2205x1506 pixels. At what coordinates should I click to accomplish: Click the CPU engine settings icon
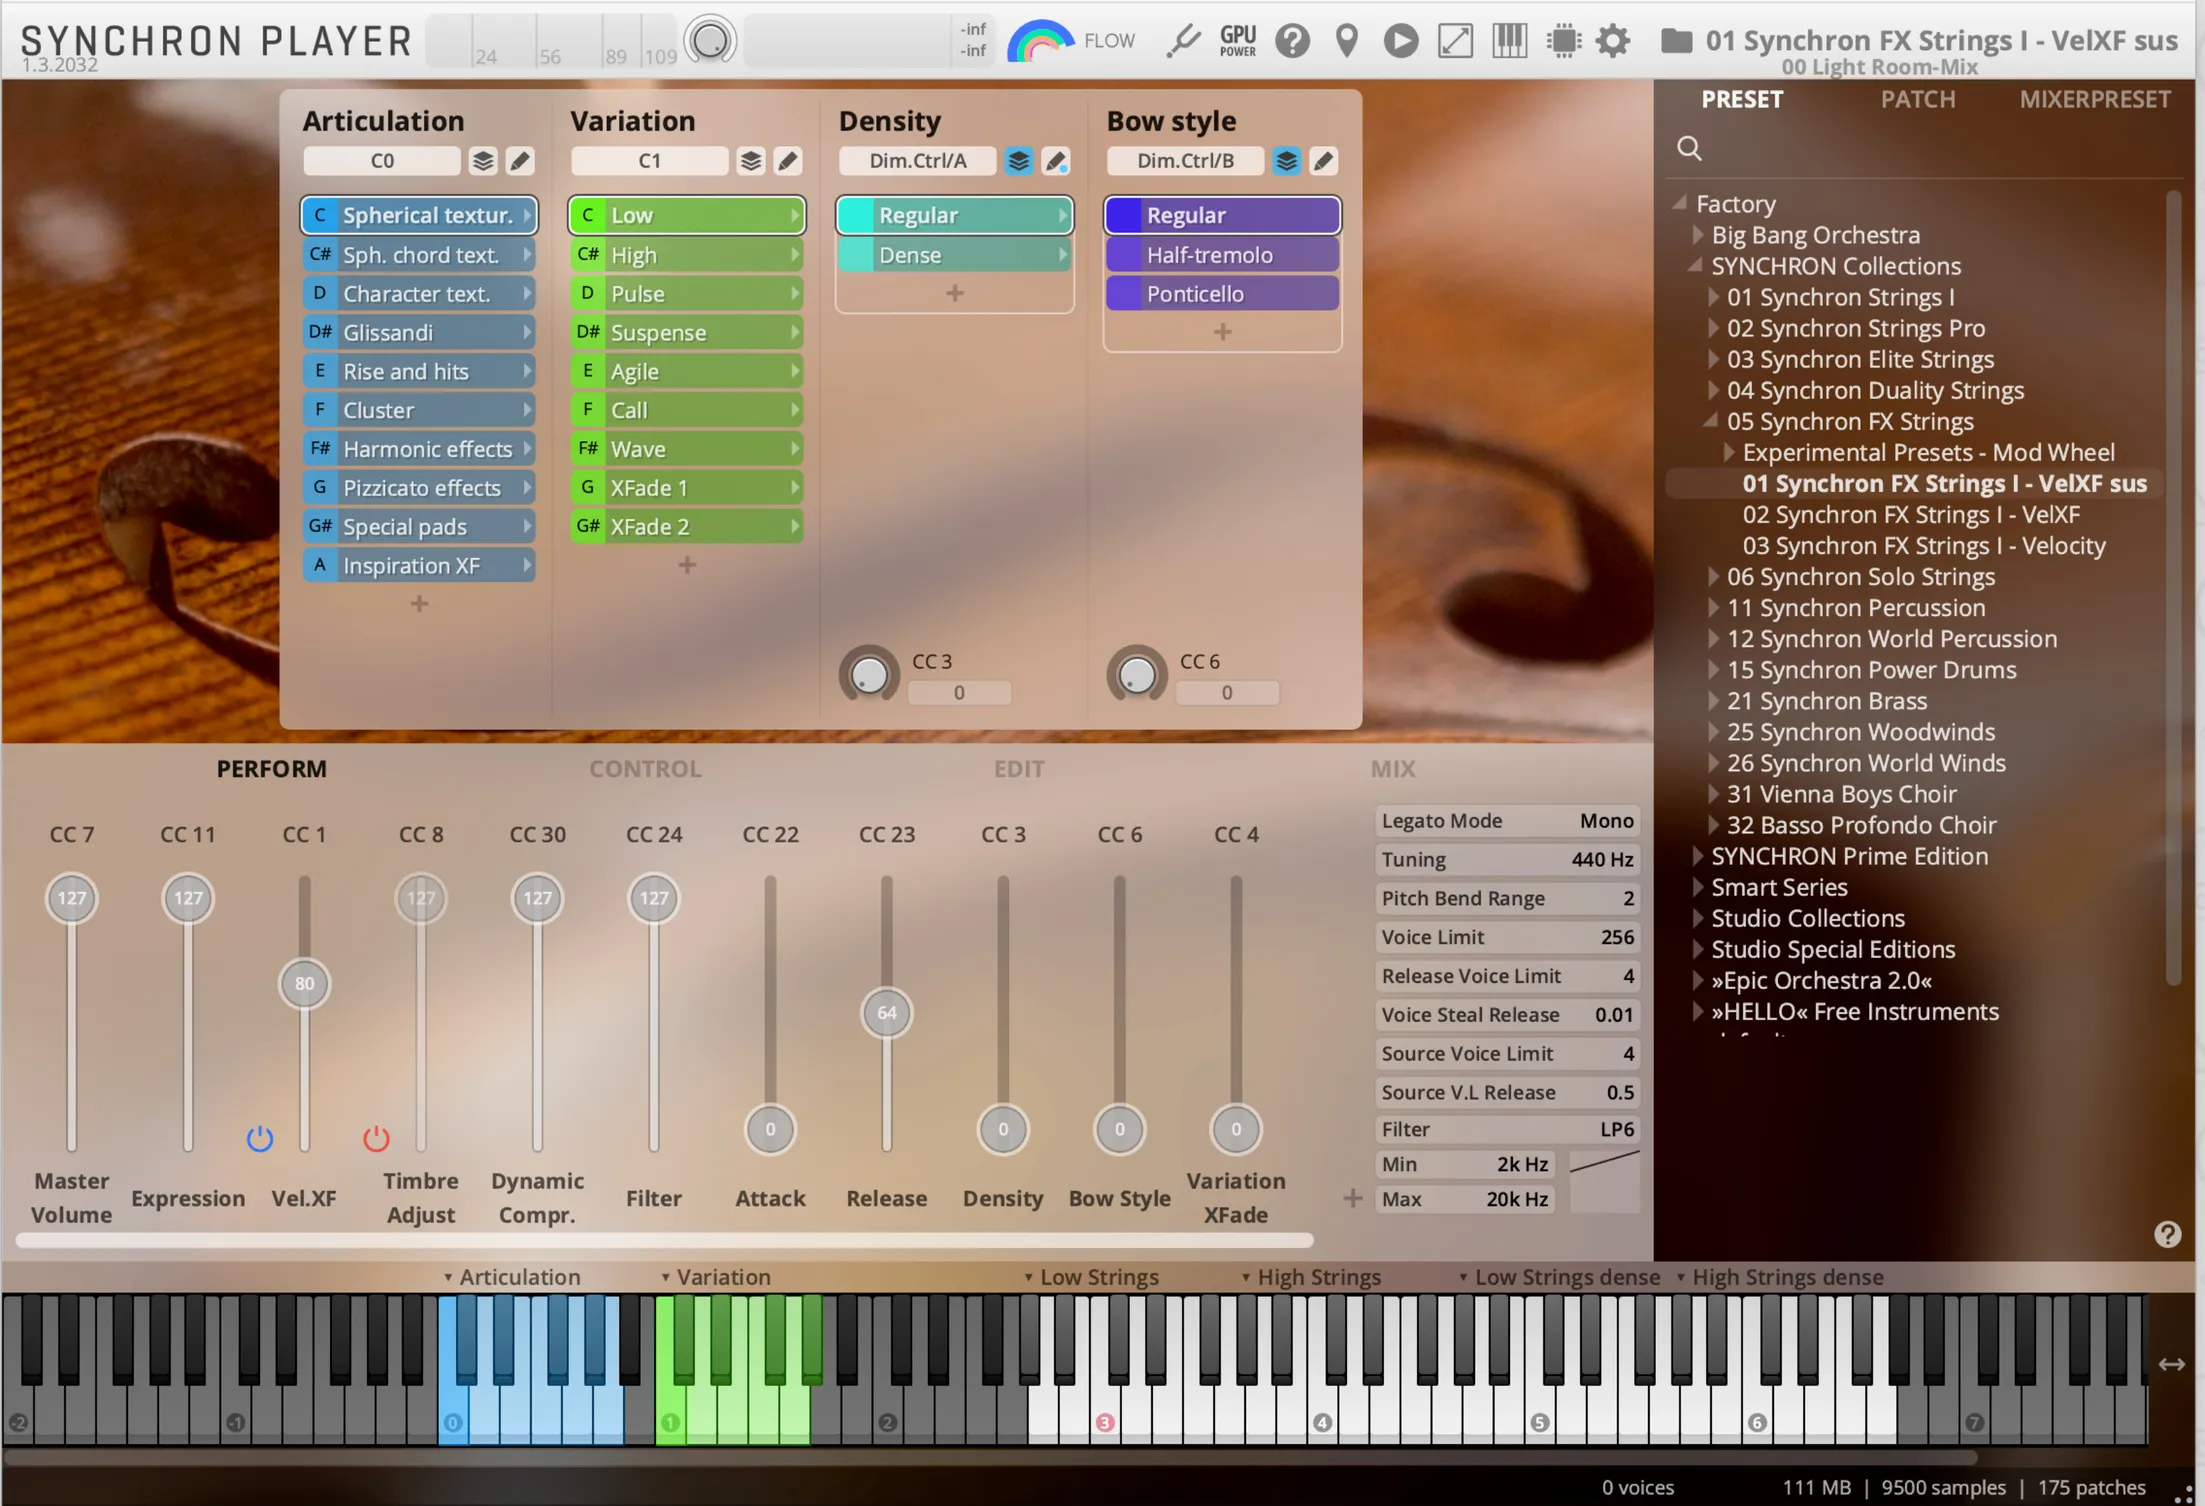(1562, 41)
